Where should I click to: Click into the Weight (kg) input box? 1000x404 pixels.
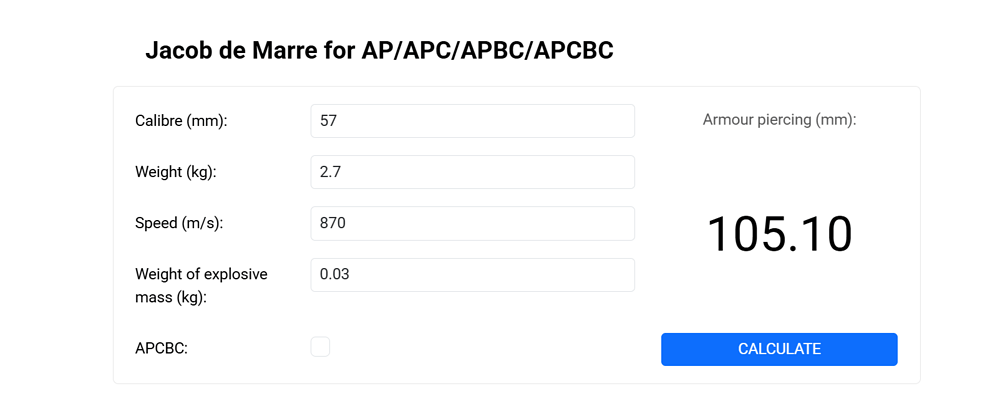point(472,172)
